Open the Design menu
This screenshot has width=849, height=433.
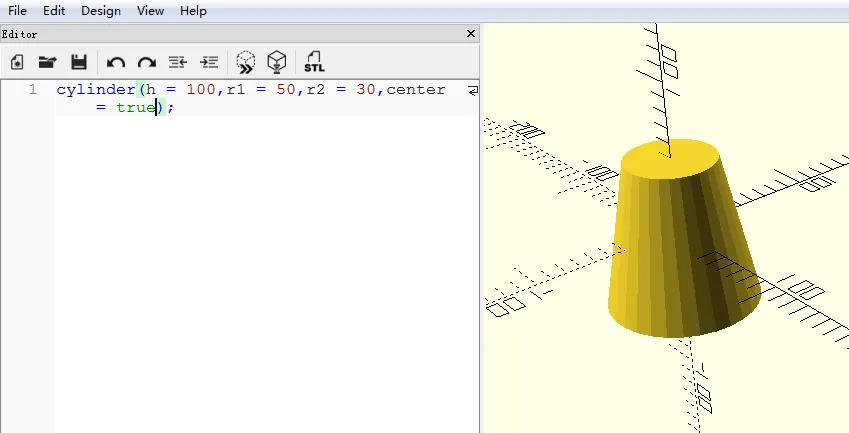tap(101, 11)
